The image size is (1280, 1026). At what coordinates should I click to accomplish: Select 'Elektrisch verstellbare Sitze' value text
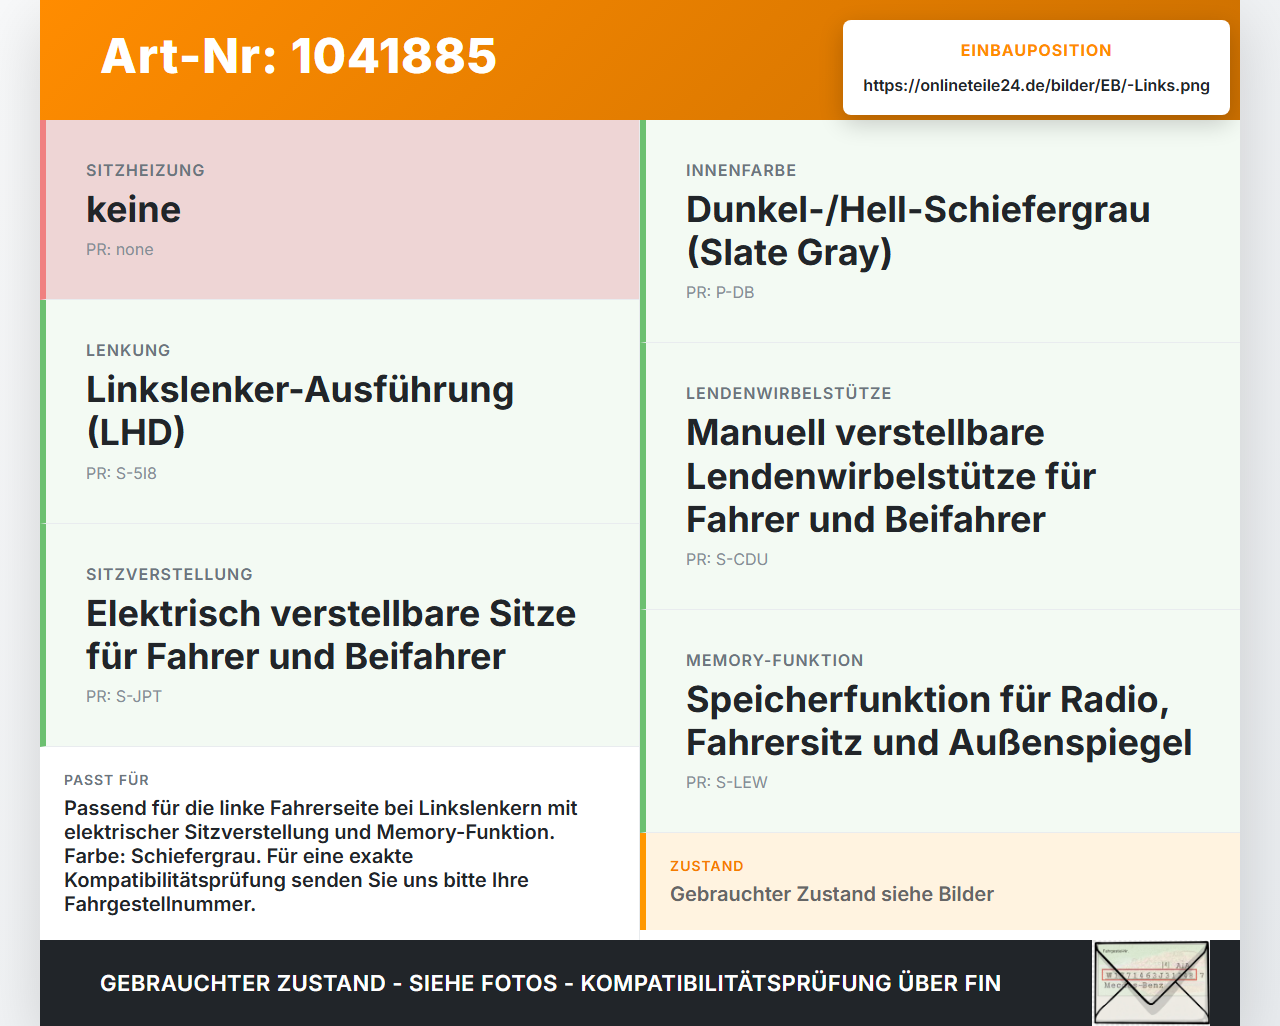(331, 634)
